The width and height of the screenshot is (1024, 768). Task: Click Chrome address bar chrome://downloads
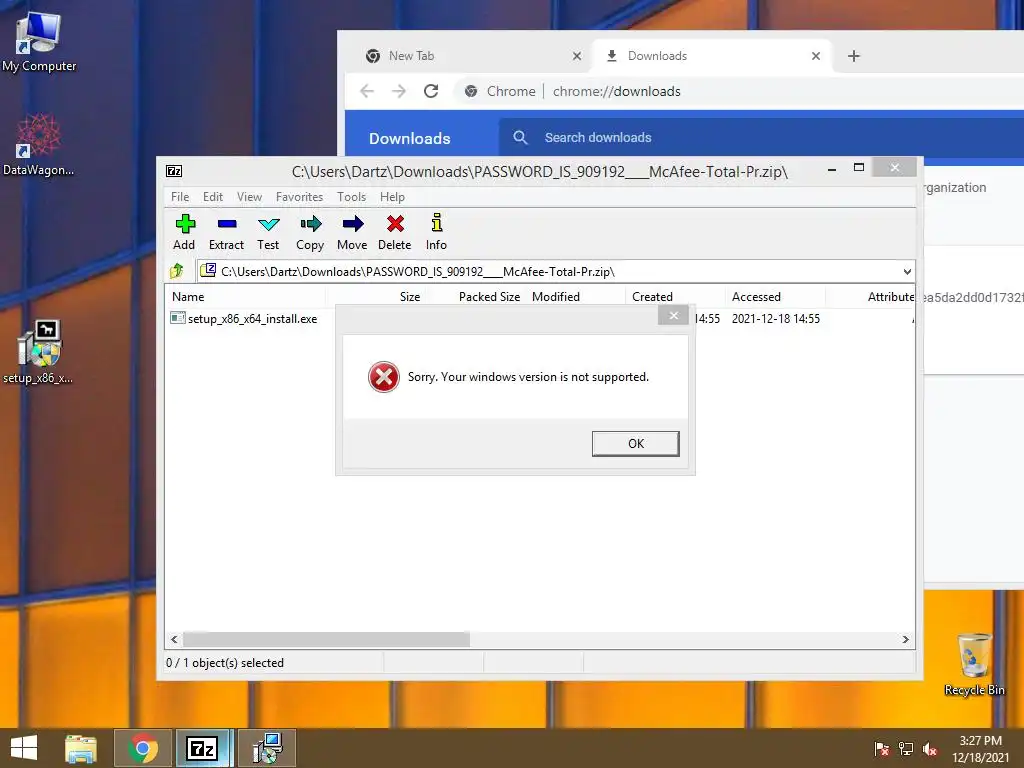pyautogui.click(x=616, y=91)
